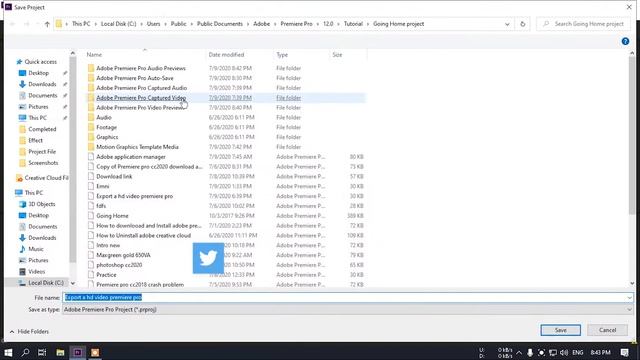Viewport: 640px width, 360px height.
Task: Open Videos under This PC
Action: click(36, 271)
